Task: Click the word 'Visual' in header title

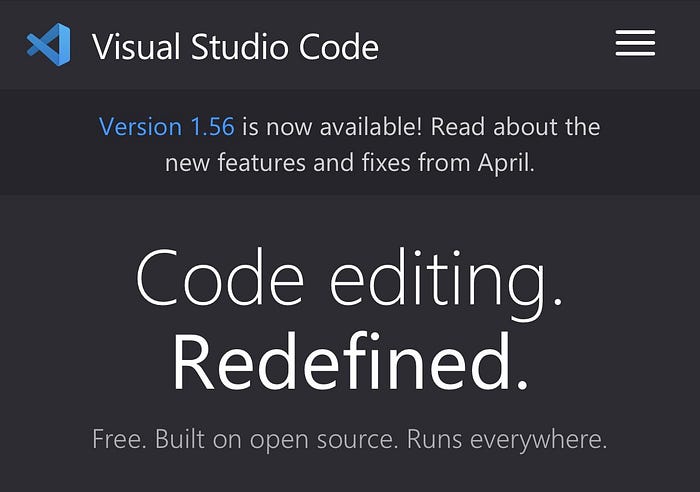Action: pos(136,46)
